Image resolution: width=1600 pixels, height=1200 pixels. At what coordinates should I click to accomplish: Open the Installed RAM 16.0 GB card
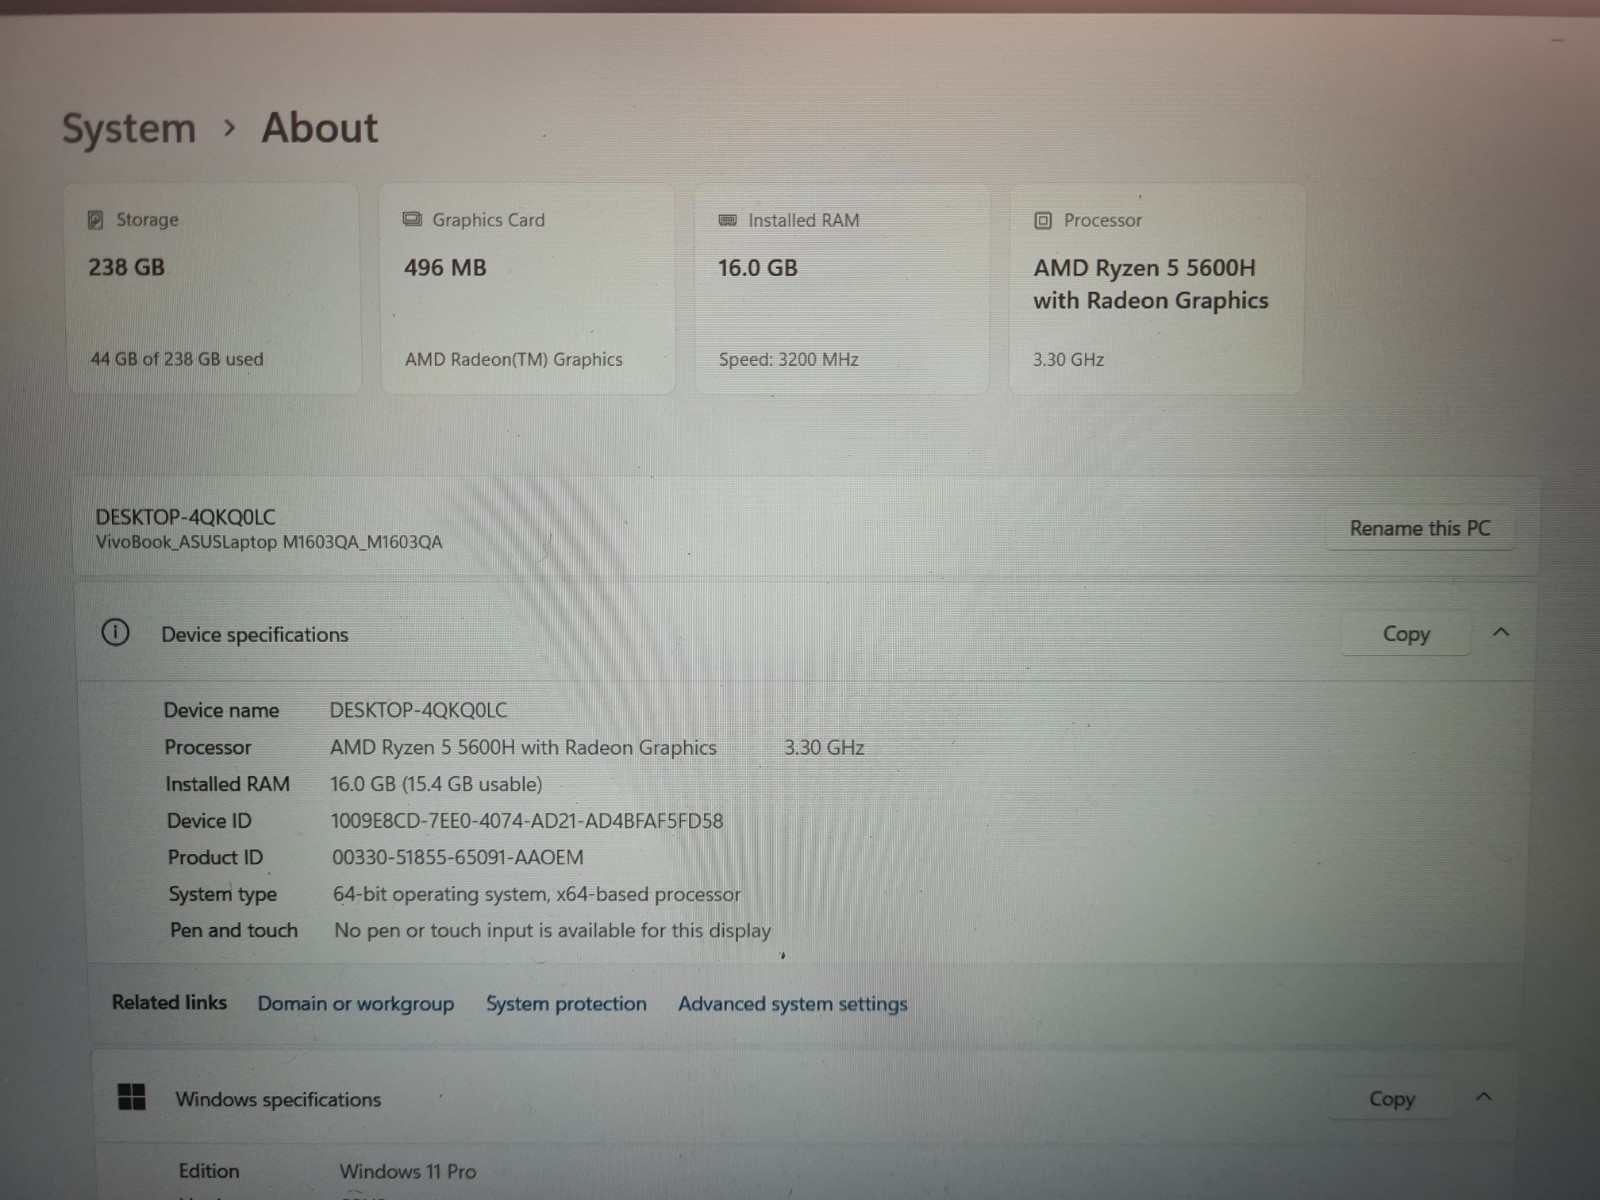[842, 288]
